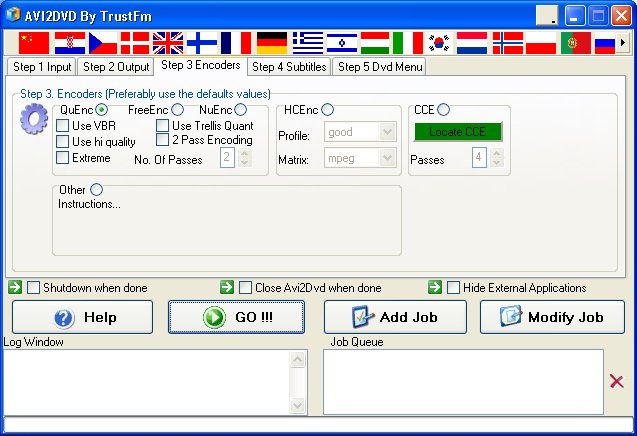Image resolution: width=637 pixels, height=436 pixels.
Task: Select the Norwegian flag language
Action: (x=508, y=43)
